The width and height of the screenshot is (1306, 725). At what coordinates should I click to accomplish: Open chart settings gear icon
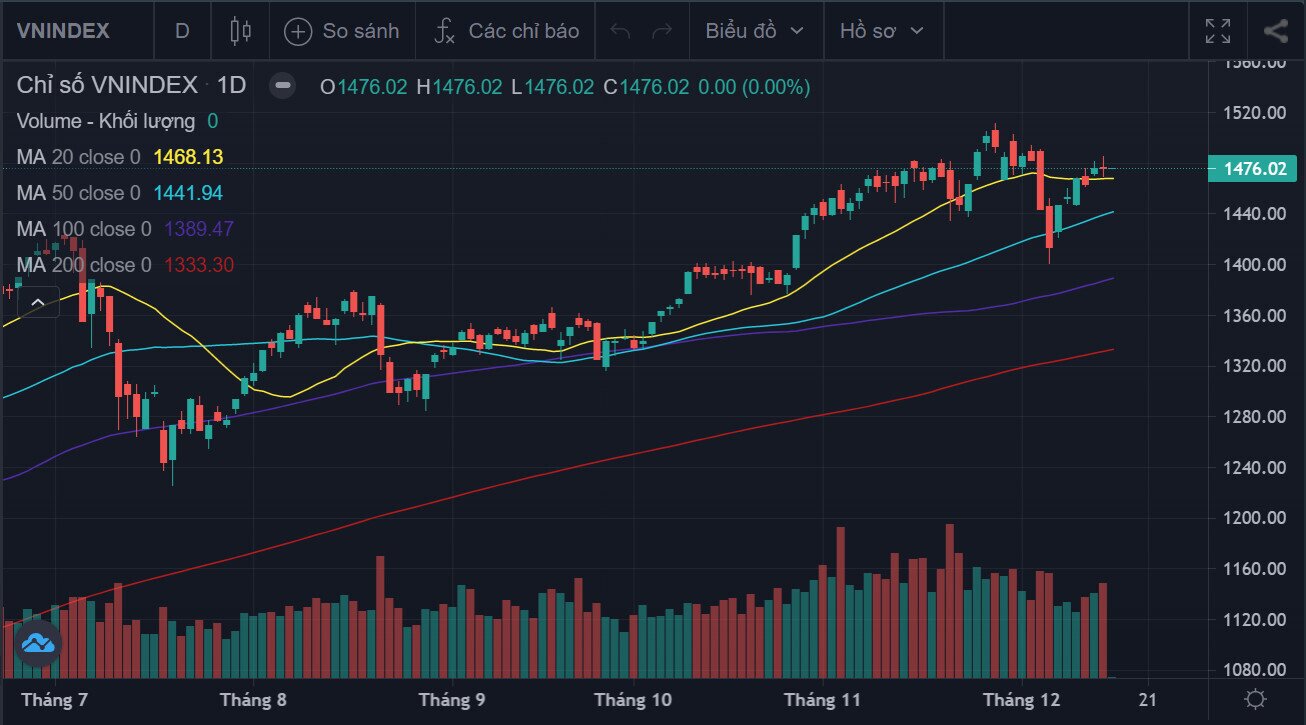pyautogui.click(x=1256, y=699)
